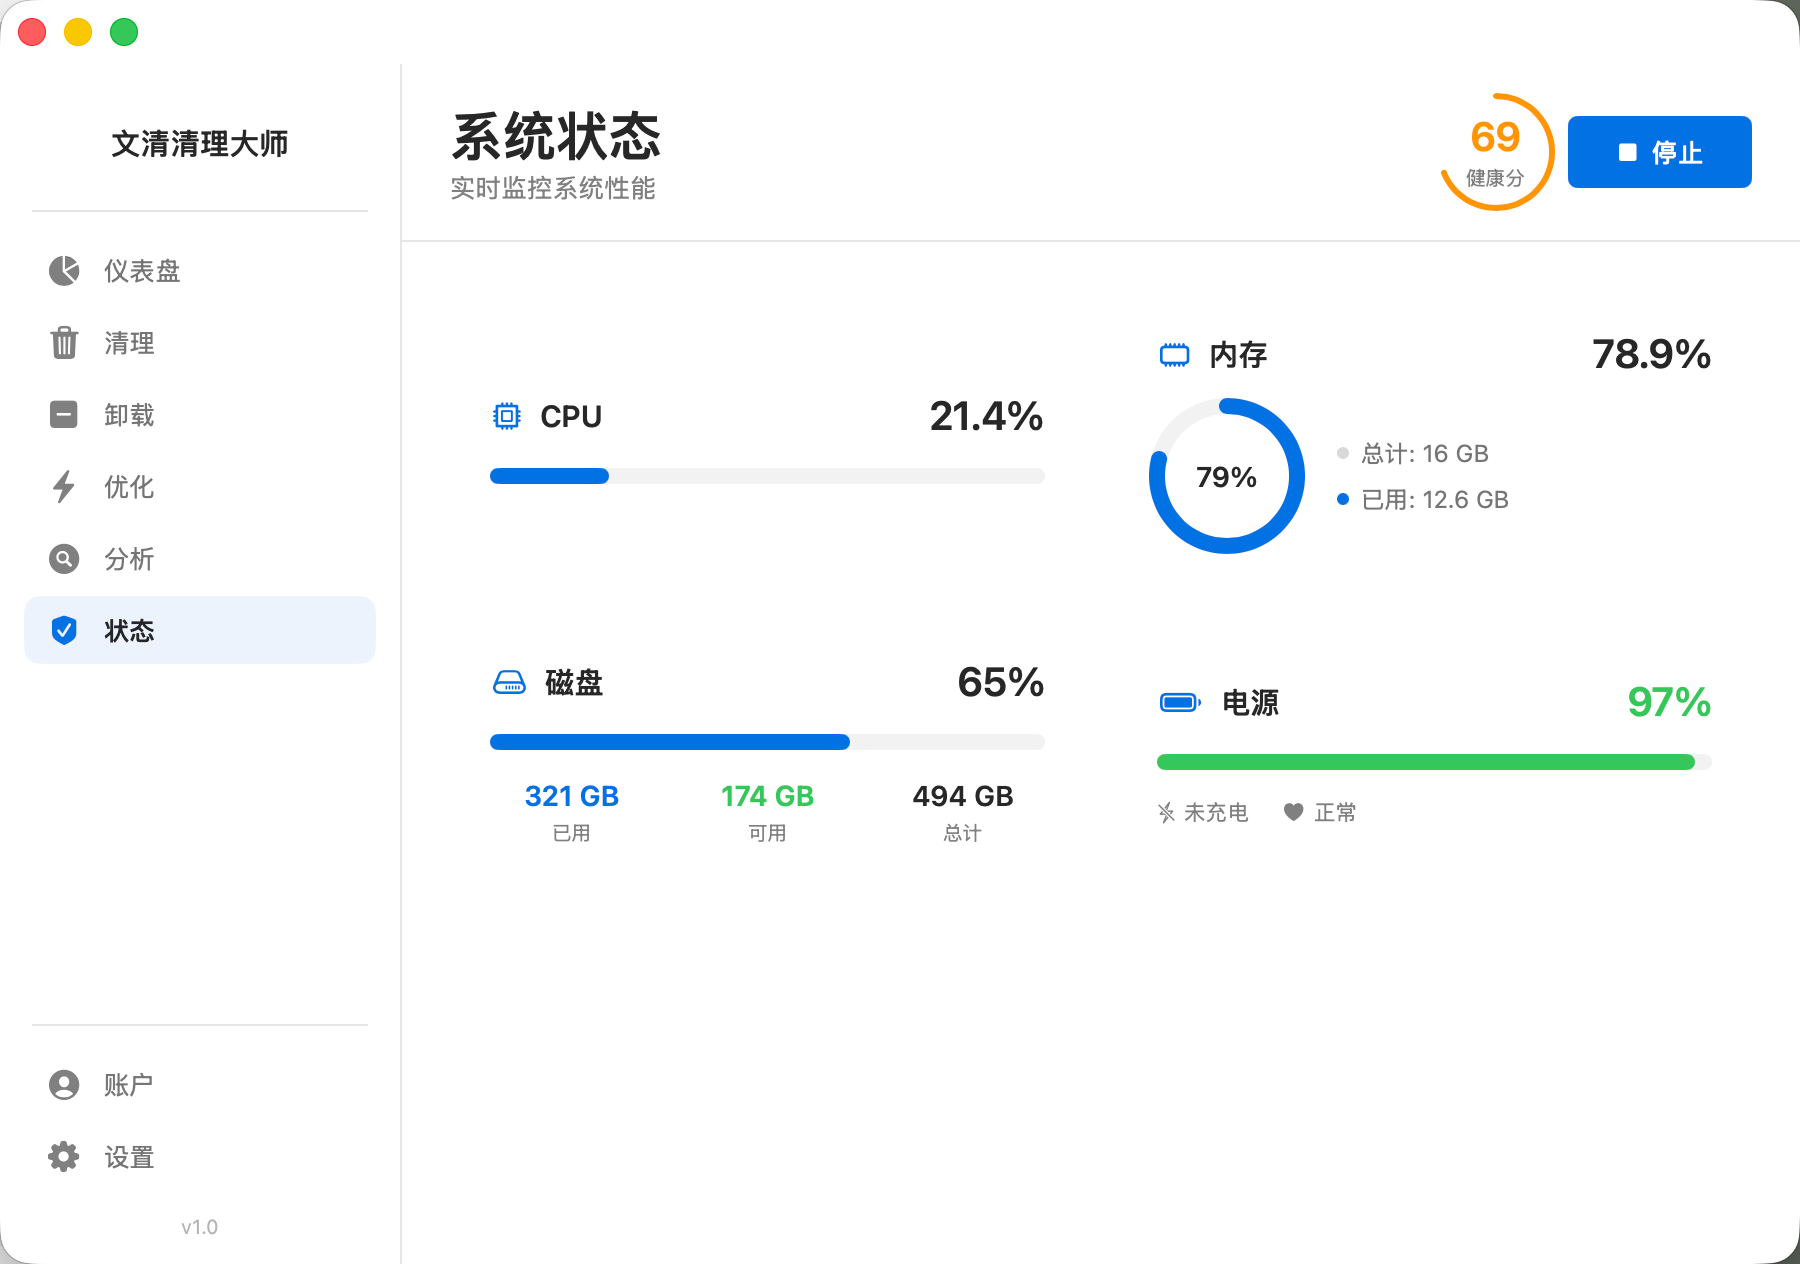This screenshot has width=1800, height=1264.
Task: Click the 174 GB available value
Action: coord(767,796)
